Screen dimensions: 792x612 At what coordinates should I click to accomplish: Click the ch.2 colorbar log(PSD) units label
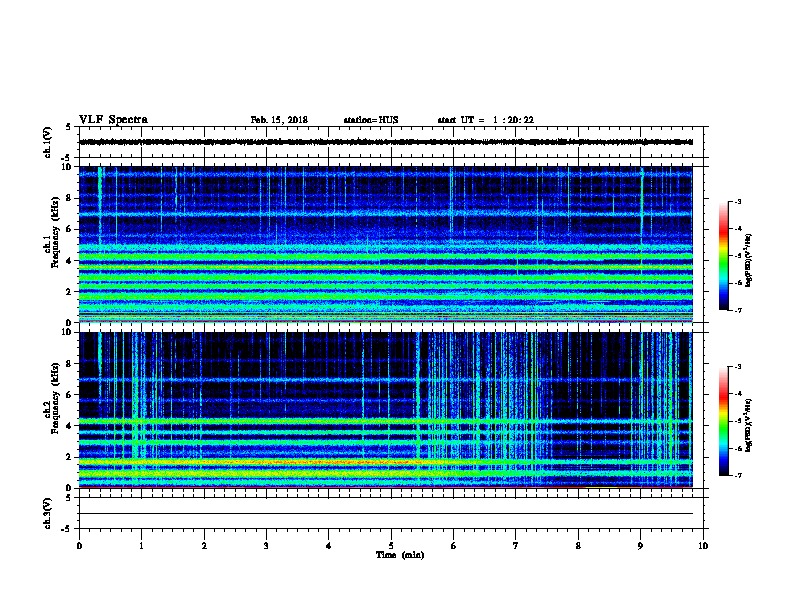(x=749, y=425)
